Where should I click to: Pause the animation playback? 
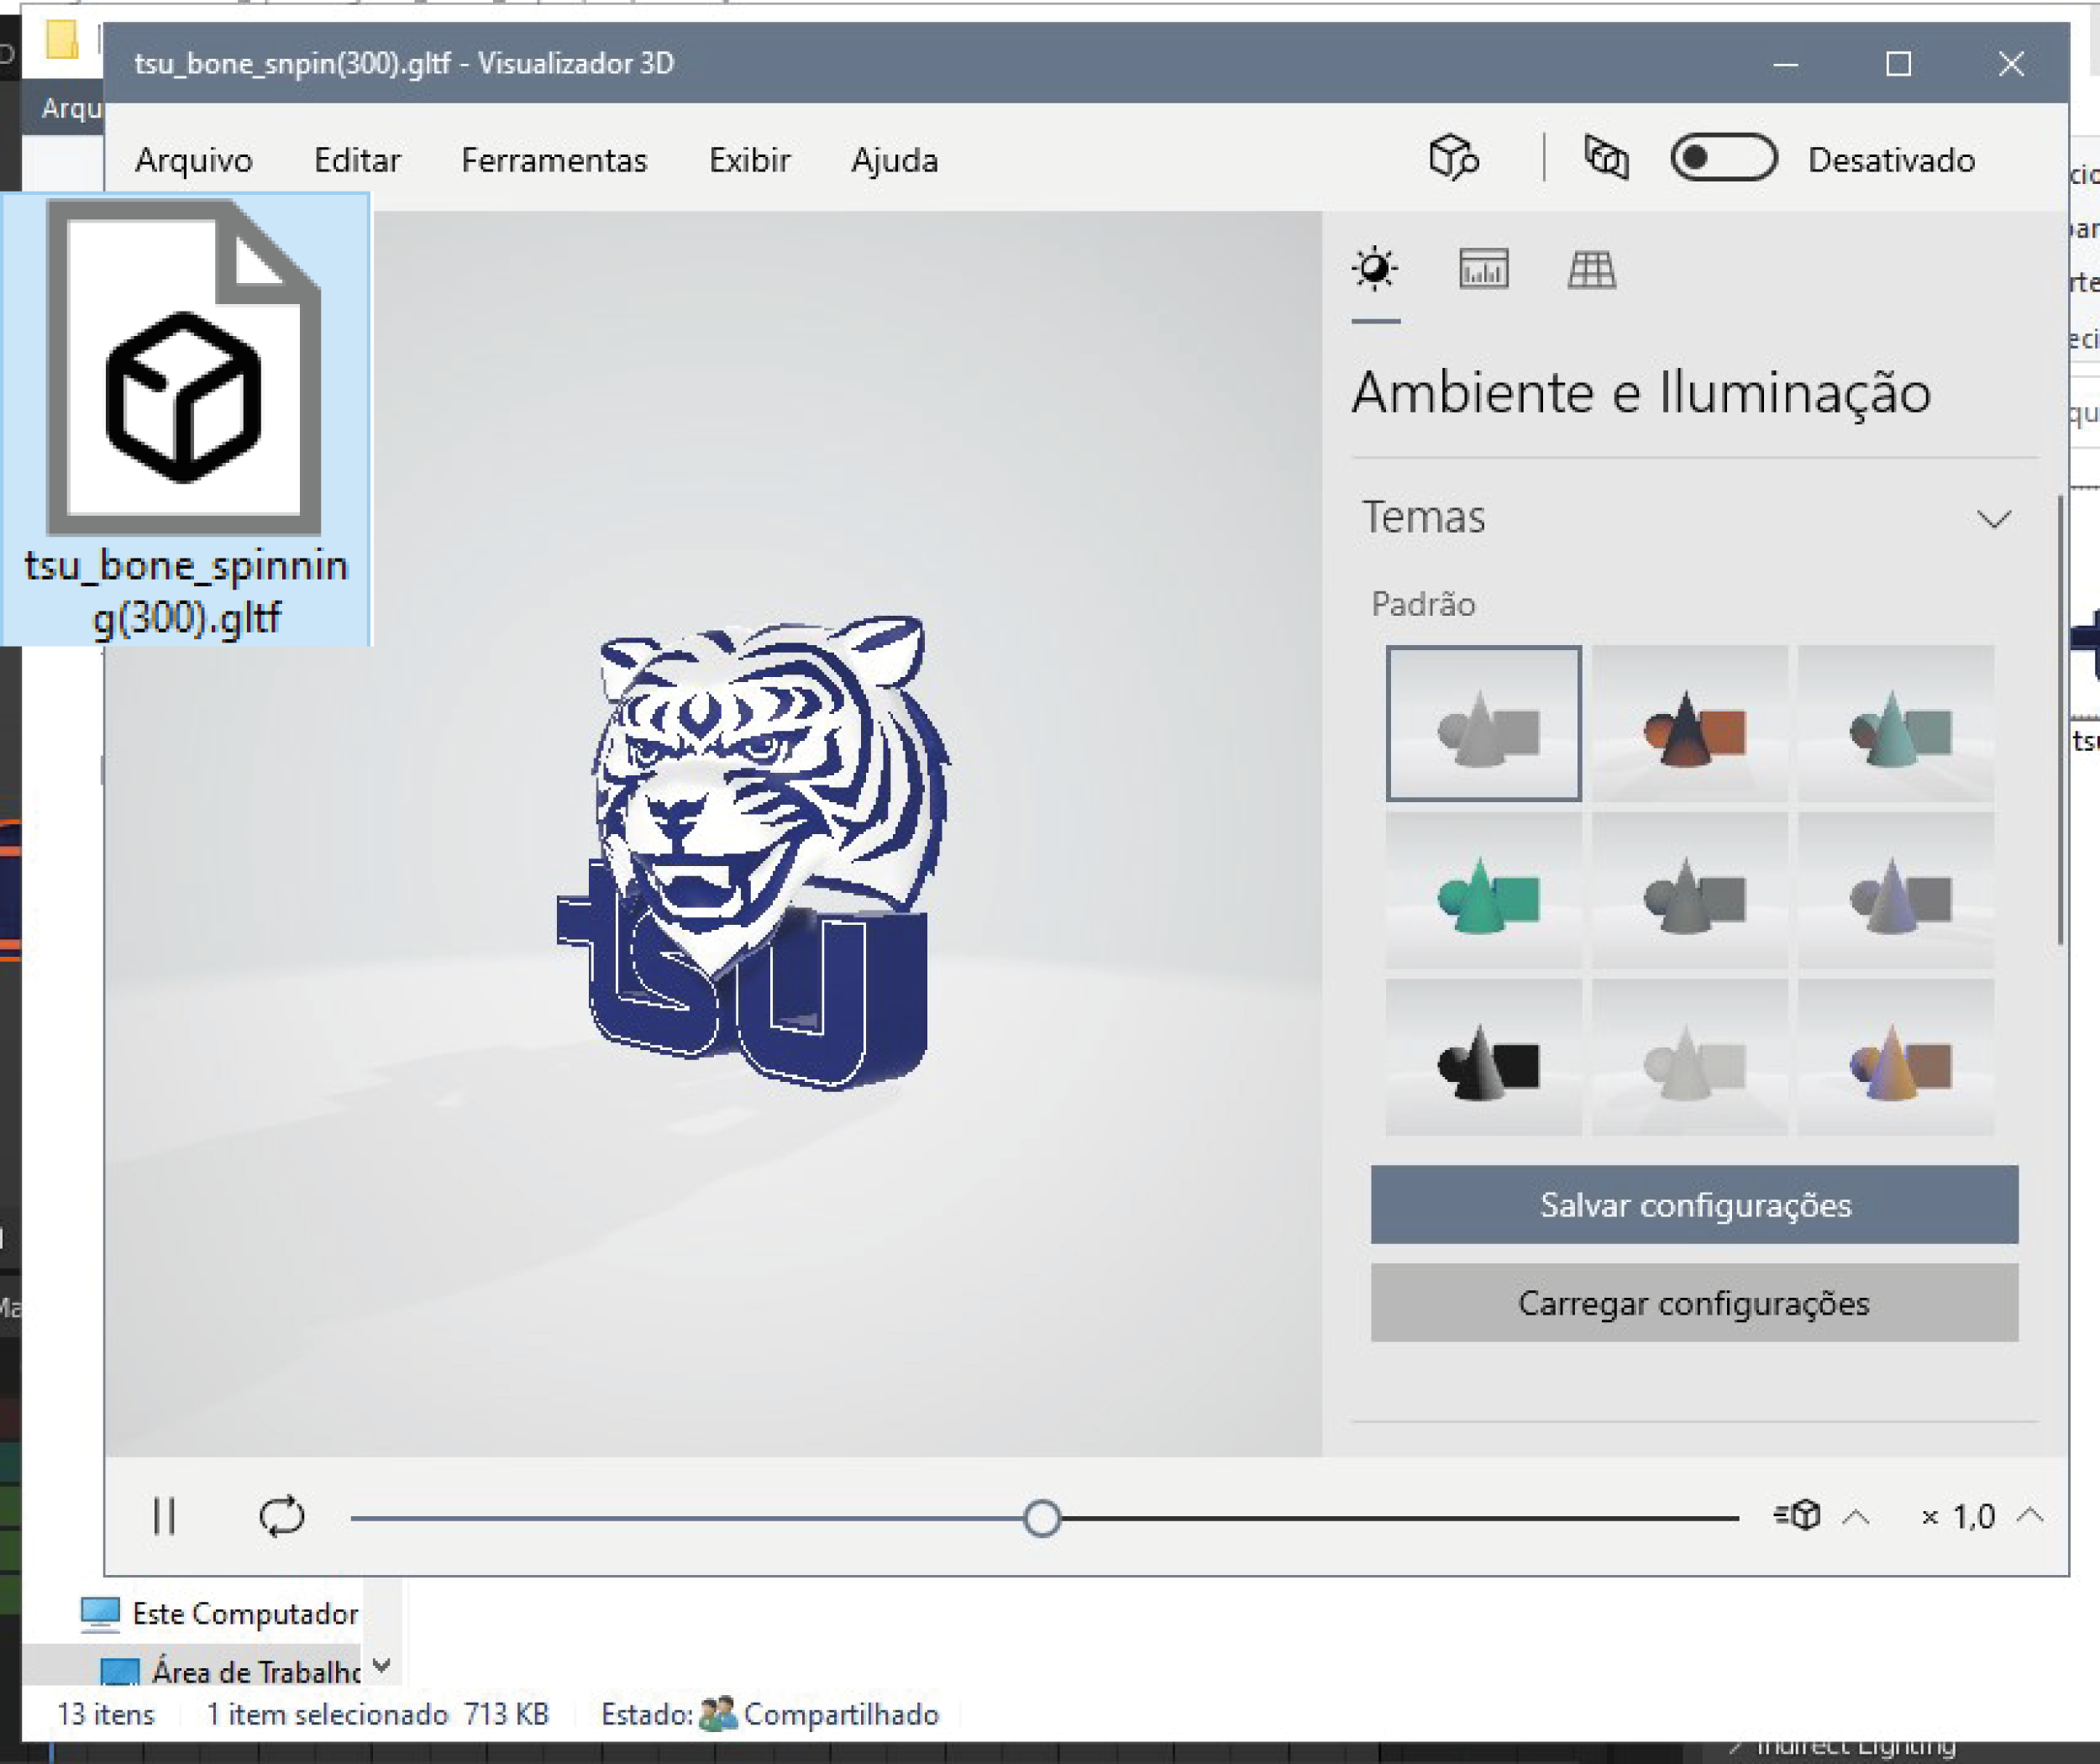(164, 1516)
